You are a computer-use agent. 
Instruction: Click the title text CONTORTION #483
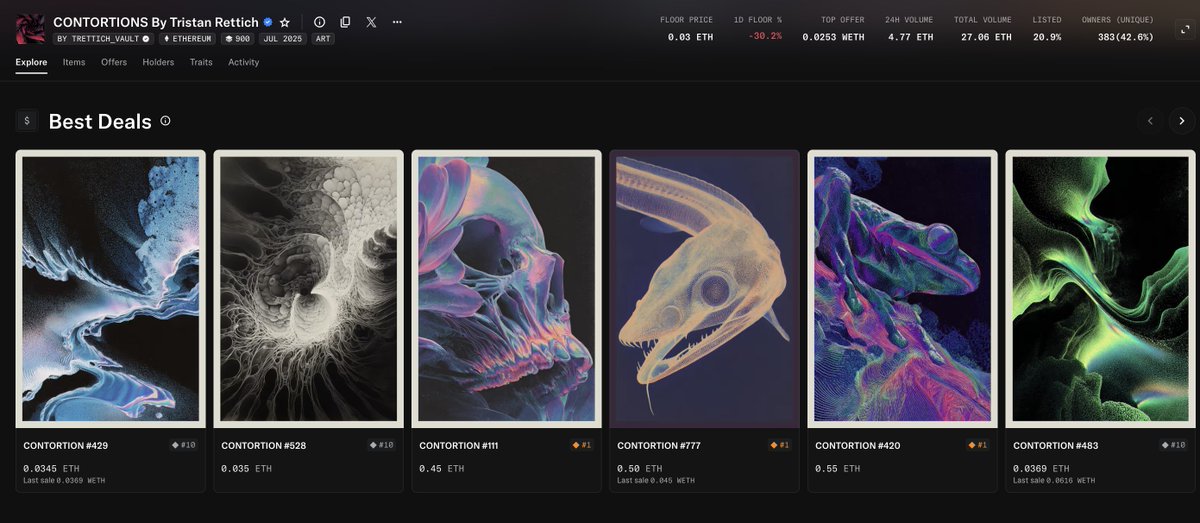click(x=1055, y=445)
